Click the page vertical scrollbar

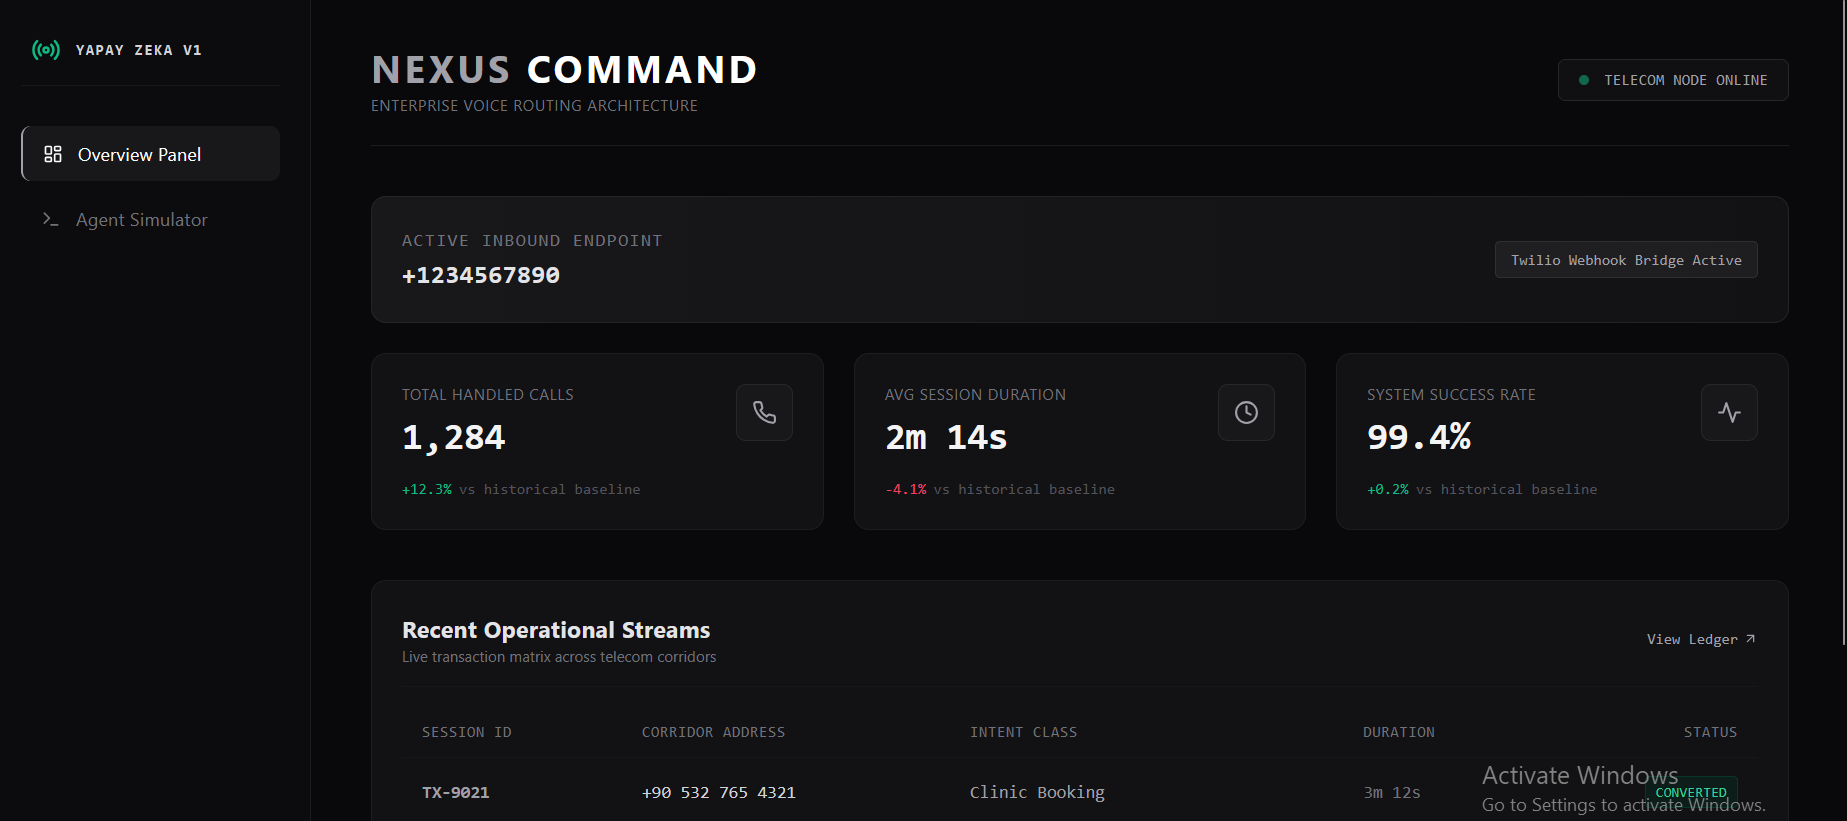coord(1843,322)
